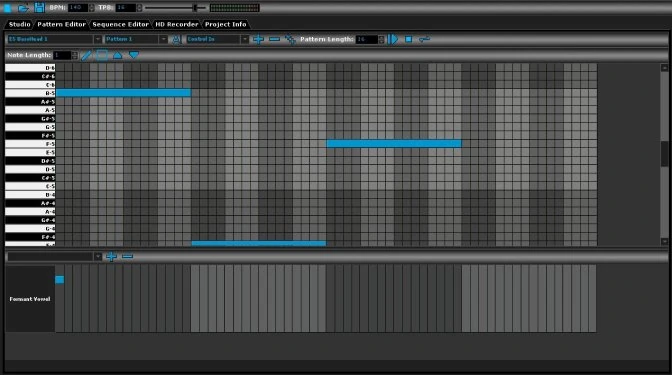Screen dimensions: 672x375
Task: Click the piano roll scrollbar down arrow
Action: [x=664, y=242]
